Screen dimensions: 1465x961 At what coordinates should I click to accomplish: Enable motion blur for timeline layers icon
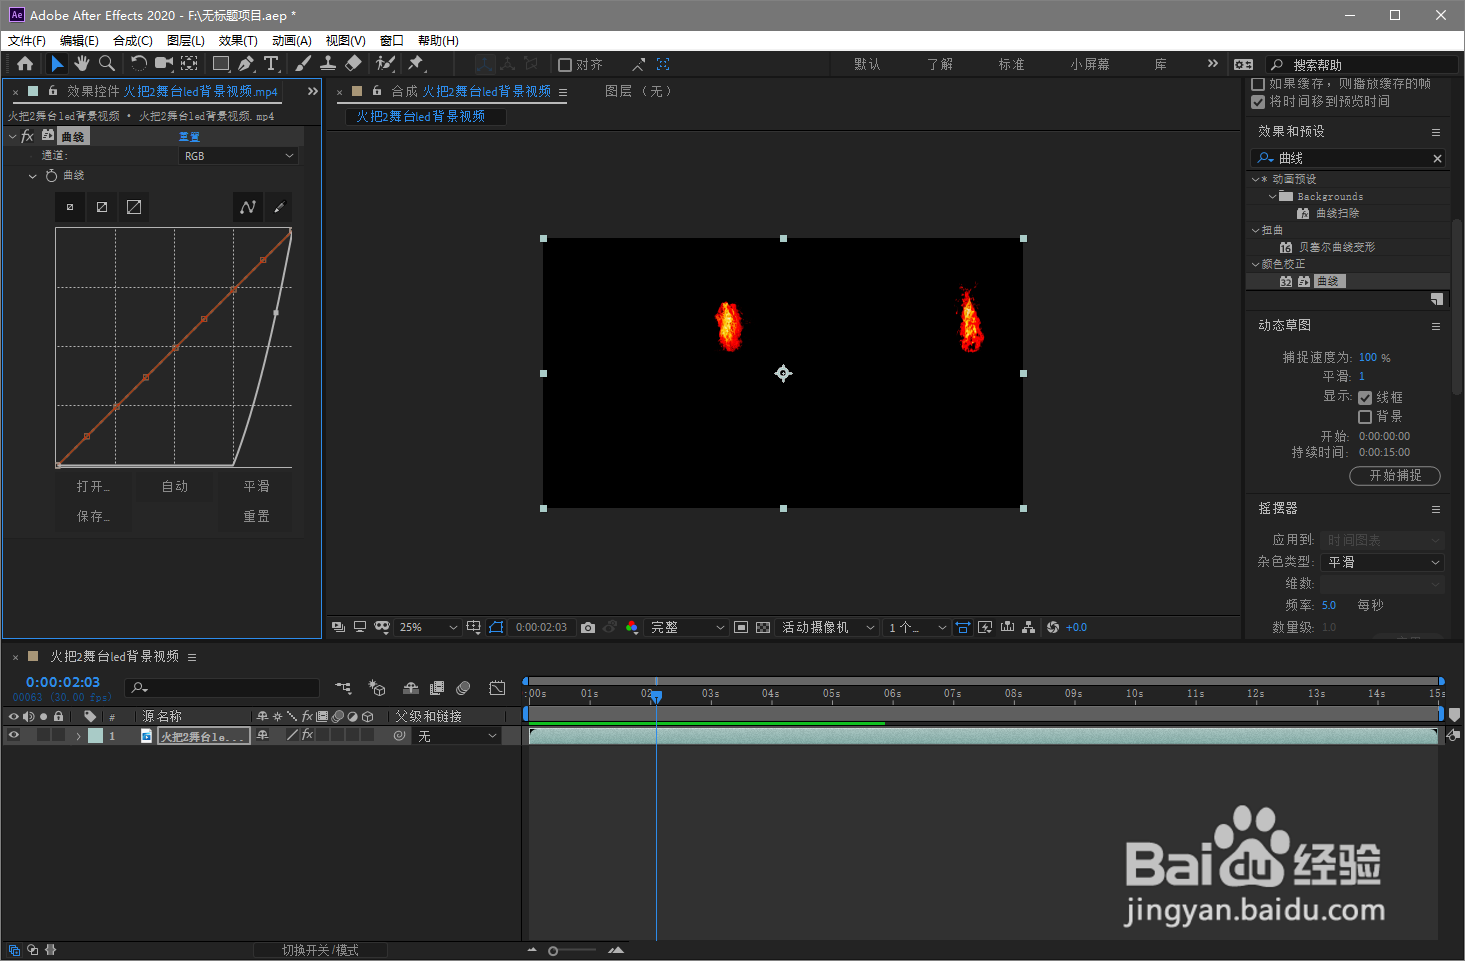click(463, 688)
